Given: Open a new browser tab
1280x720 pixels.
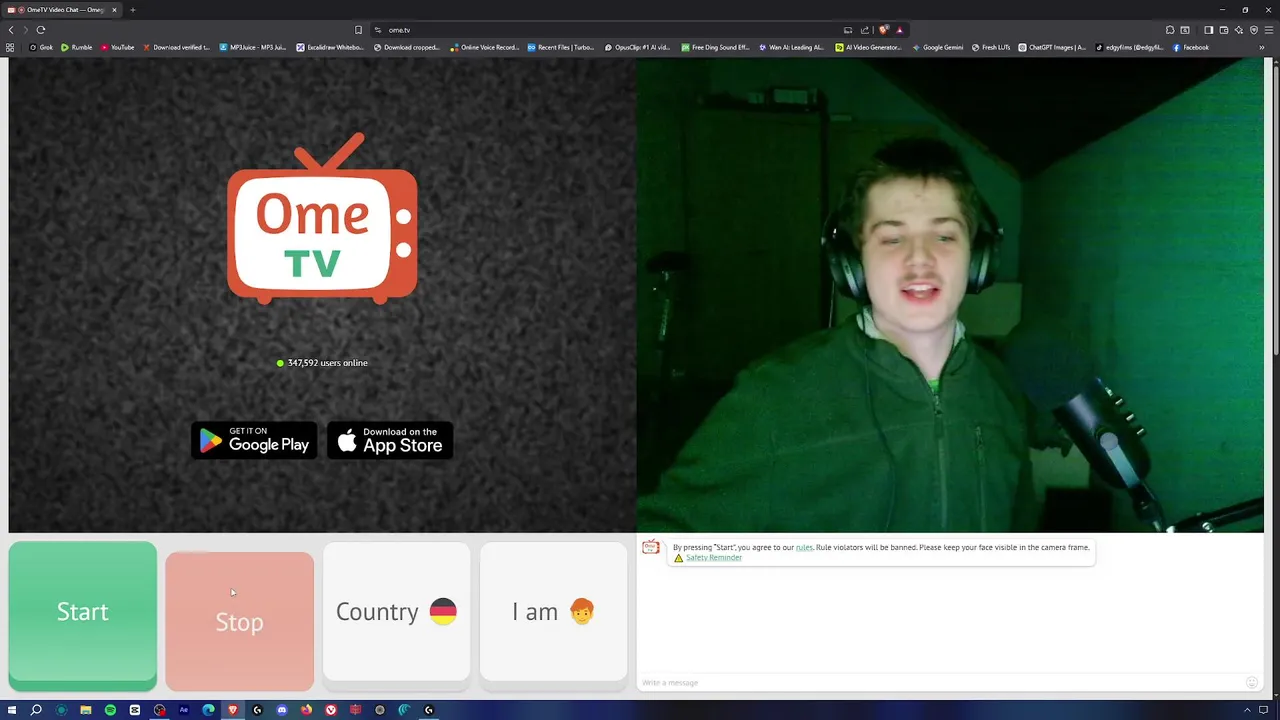Looking at the screenshot, I should click(x=132, y=10).
